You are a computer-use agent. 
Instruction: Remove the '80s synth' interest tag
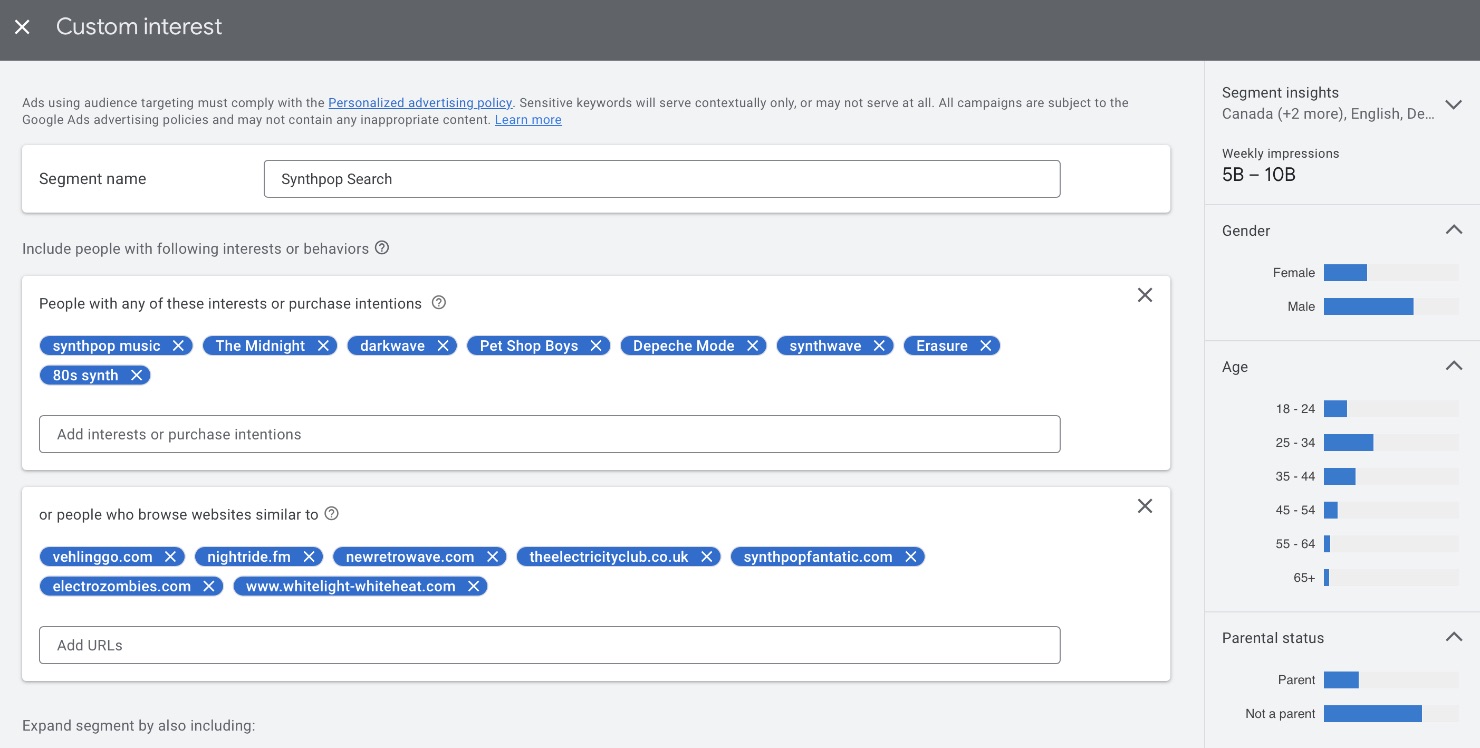pyautogui.click(x=137, y=376)
